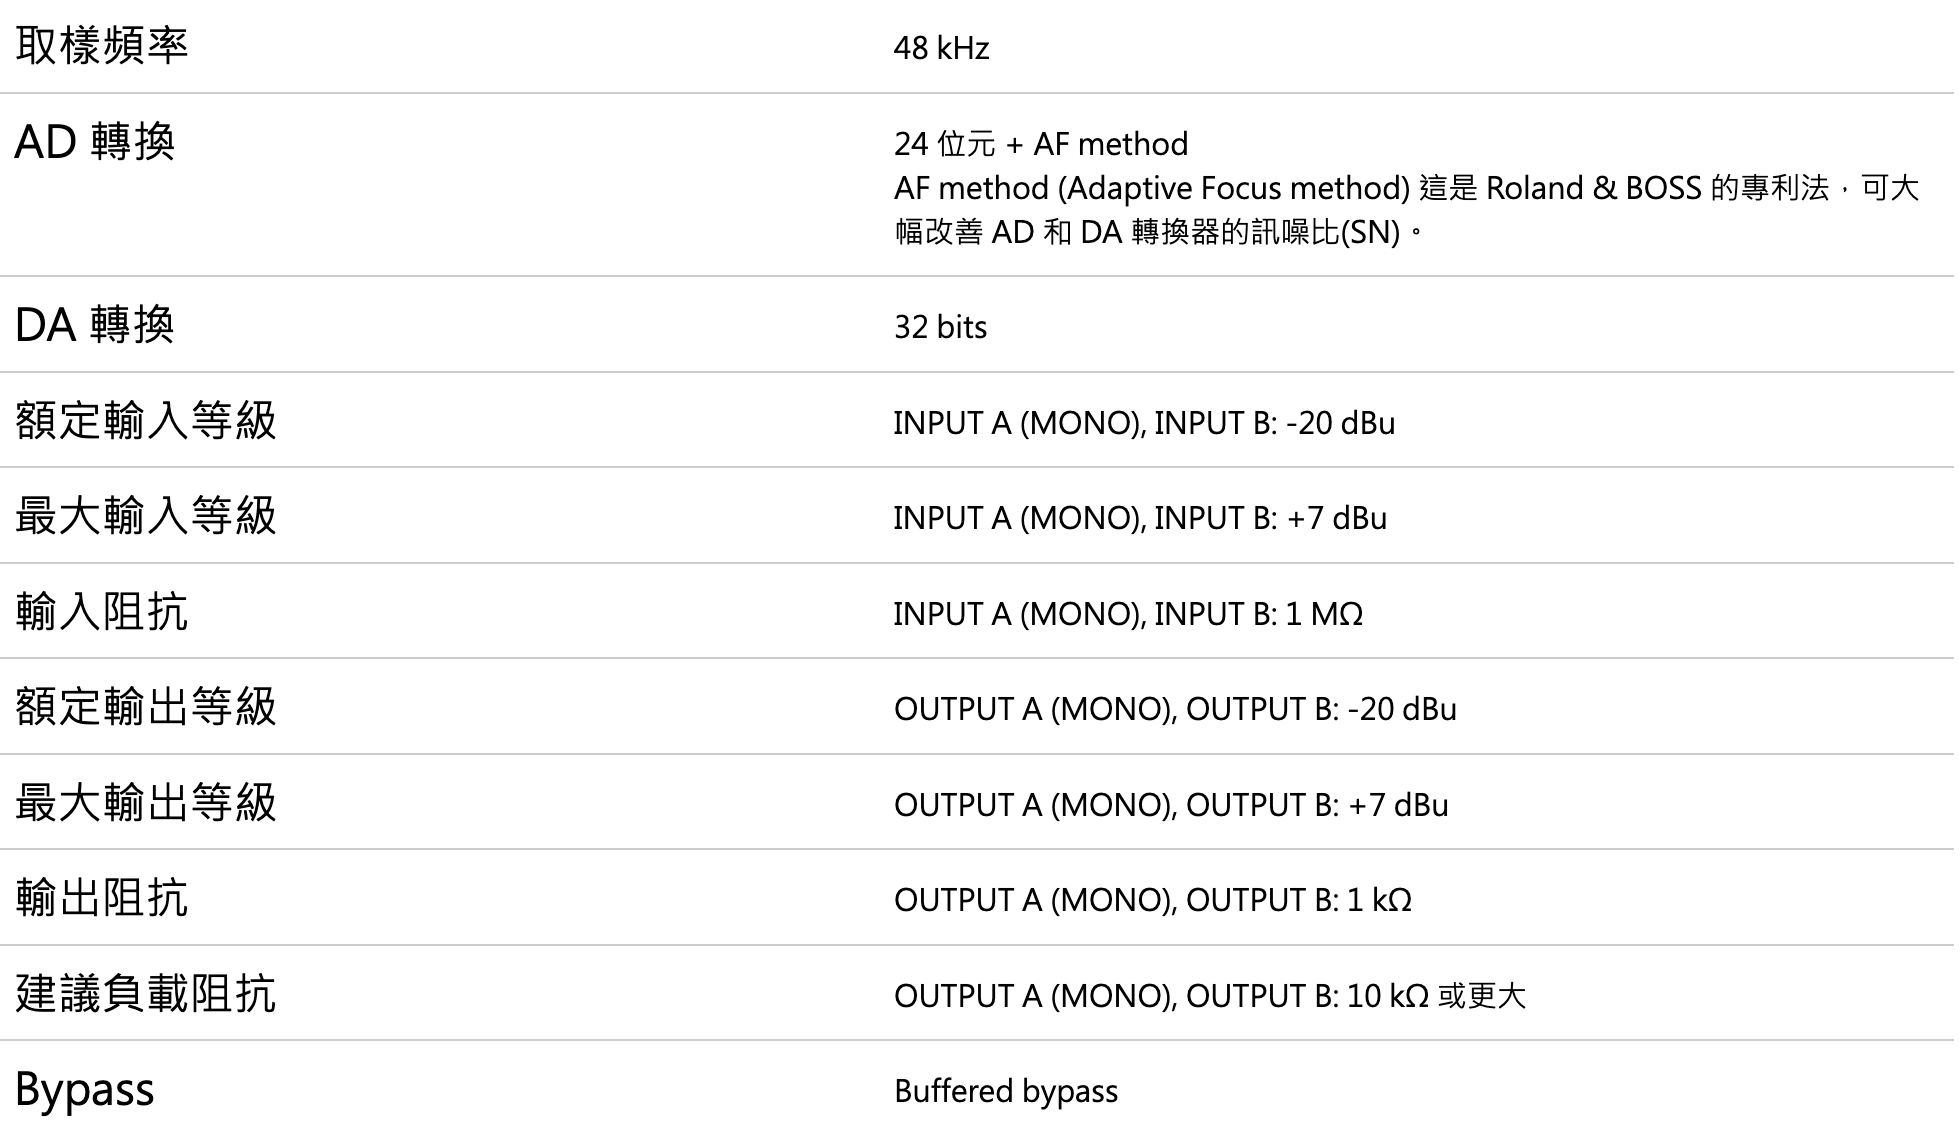Image resolution: width=1960 pixels, height=1124 pixels.
Task: Click the AD 轉換 row heading
Action: point(95,142)
